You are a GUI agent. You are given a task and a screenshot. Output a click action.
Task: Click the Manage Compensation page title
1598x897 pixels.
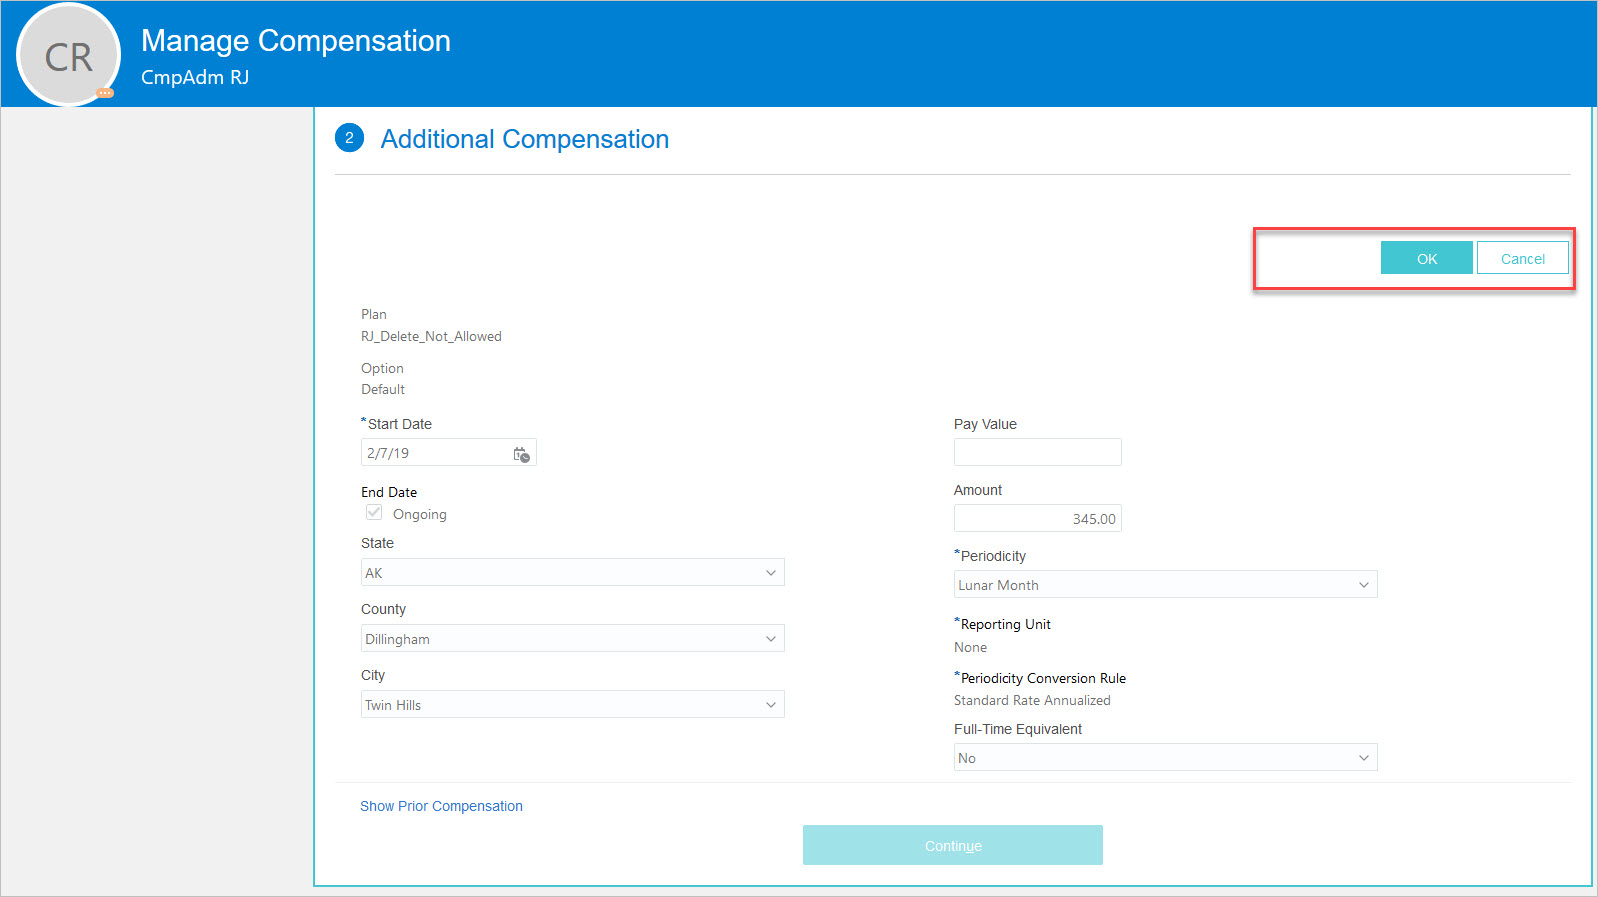(x=295, y=41)
